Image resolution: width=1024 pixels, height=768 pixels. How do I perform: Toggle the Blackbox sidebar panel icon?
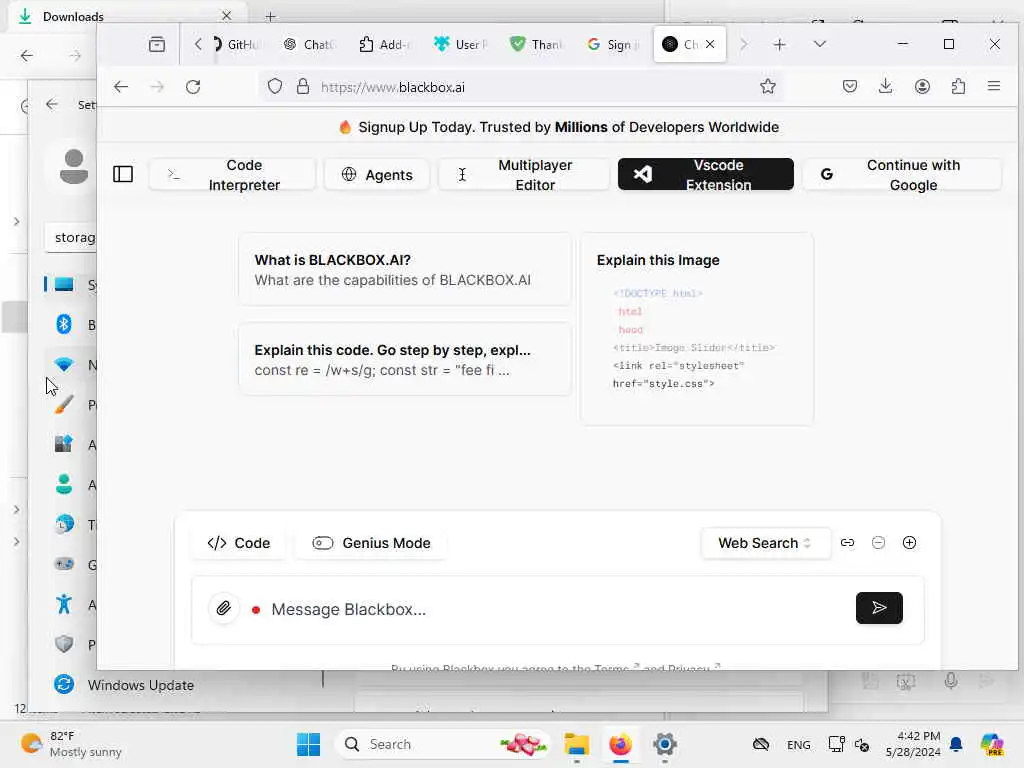pyautogui.click(x=123, y=174)
